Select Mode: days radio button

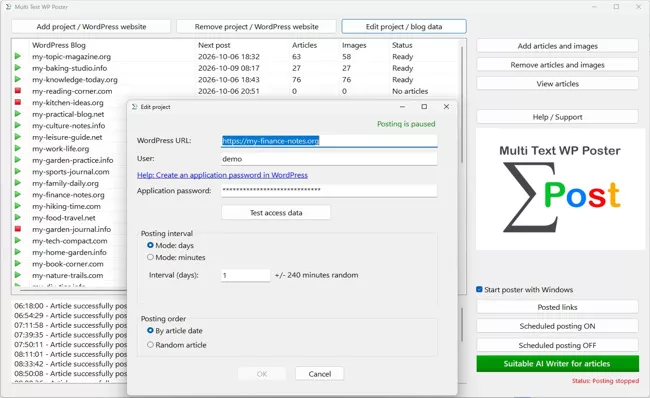tap(150, 245)
